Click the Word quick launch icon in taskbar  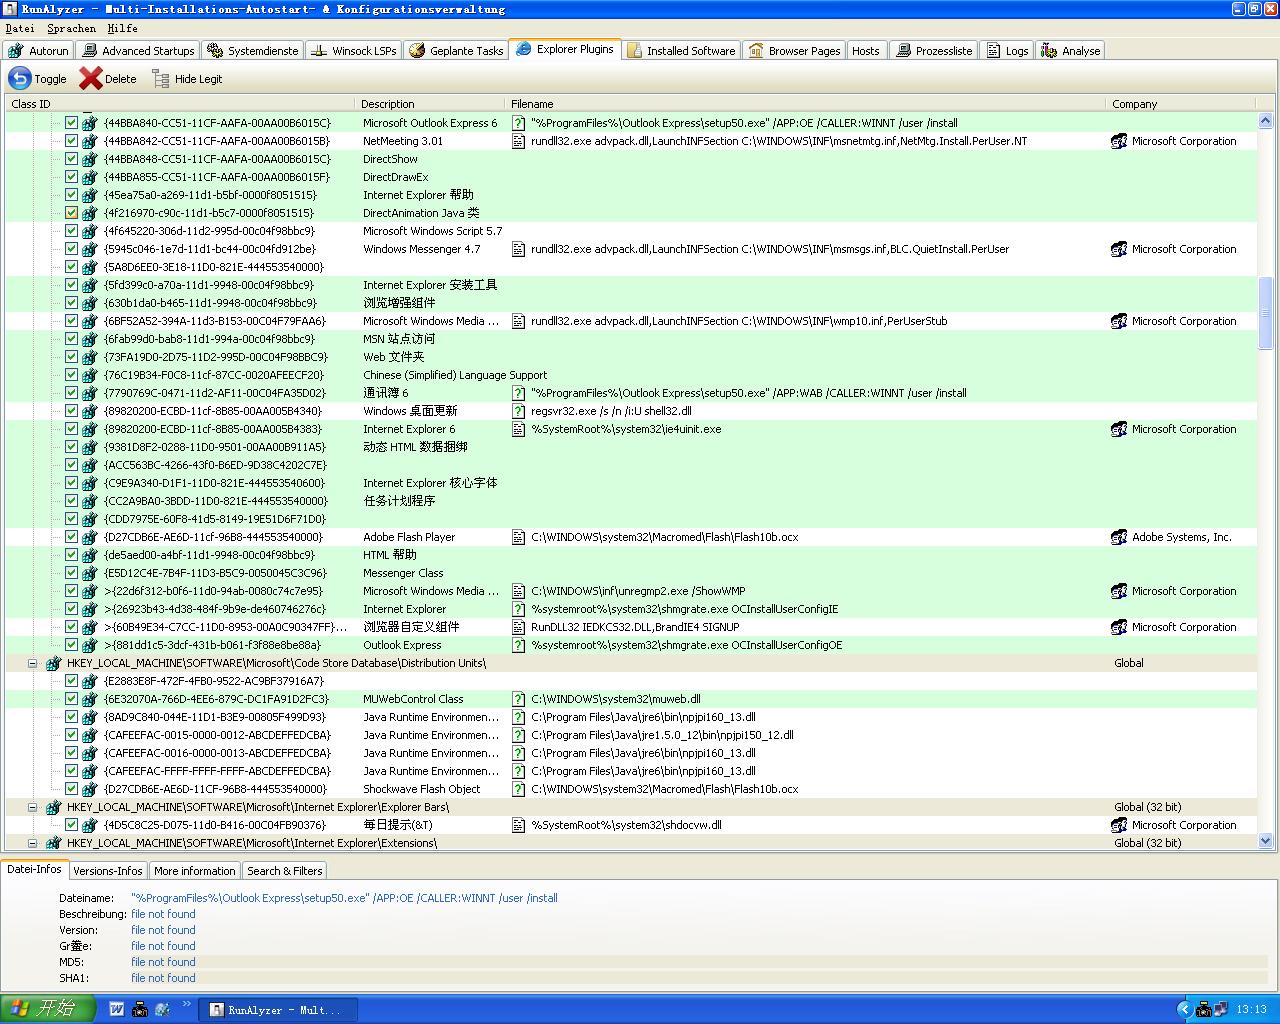tap(116, 1009)
